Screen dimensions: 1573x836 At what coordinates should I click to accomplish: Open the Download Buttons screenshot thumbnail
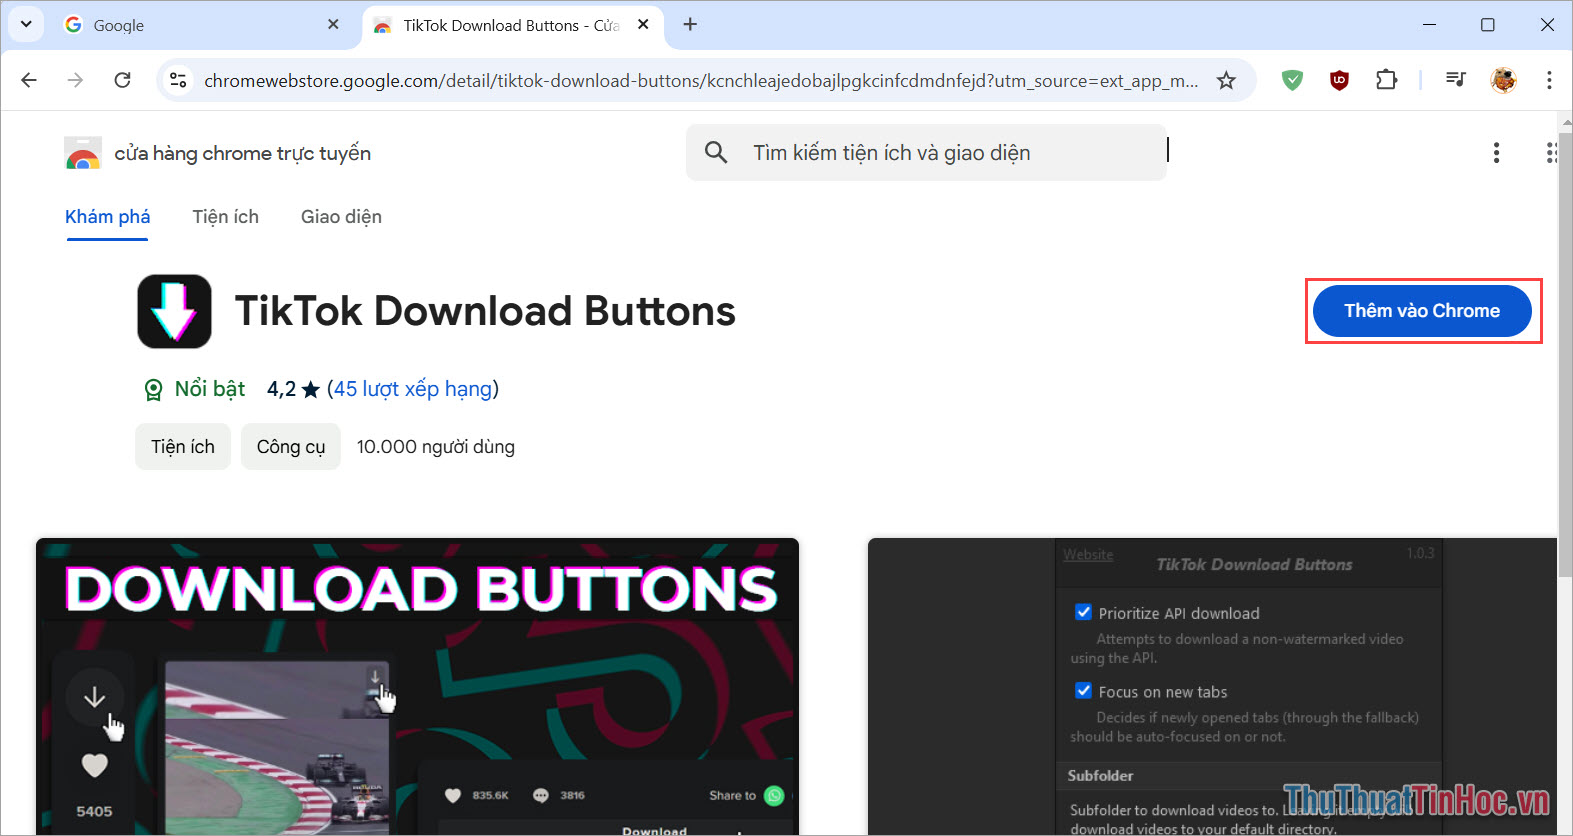(417, 686)
